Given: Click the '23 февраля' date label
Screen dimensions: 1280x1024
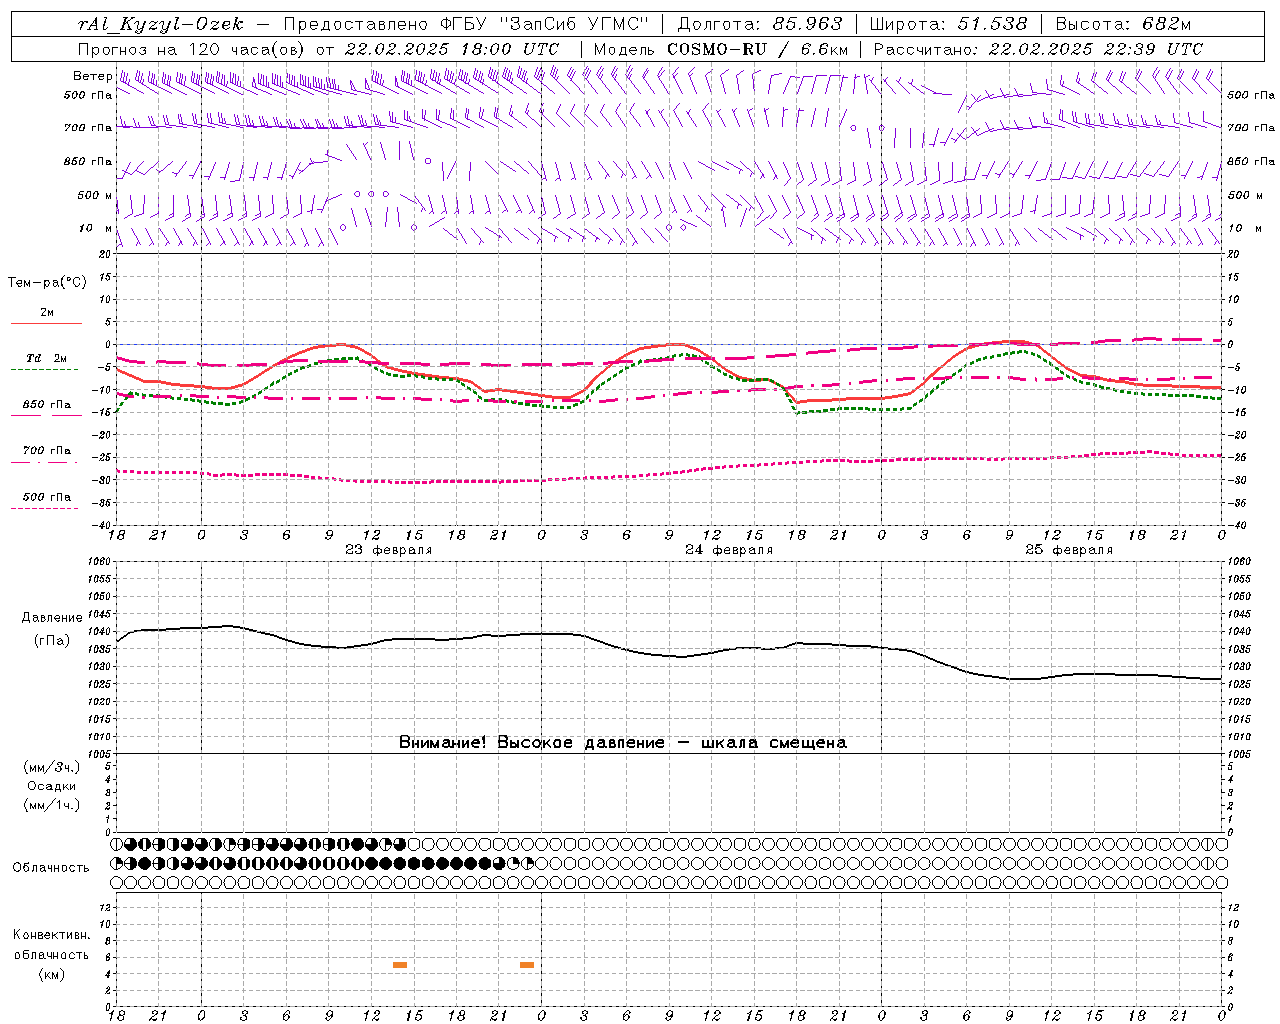Looking at the screenshot, I should click(x=389, y=550).
